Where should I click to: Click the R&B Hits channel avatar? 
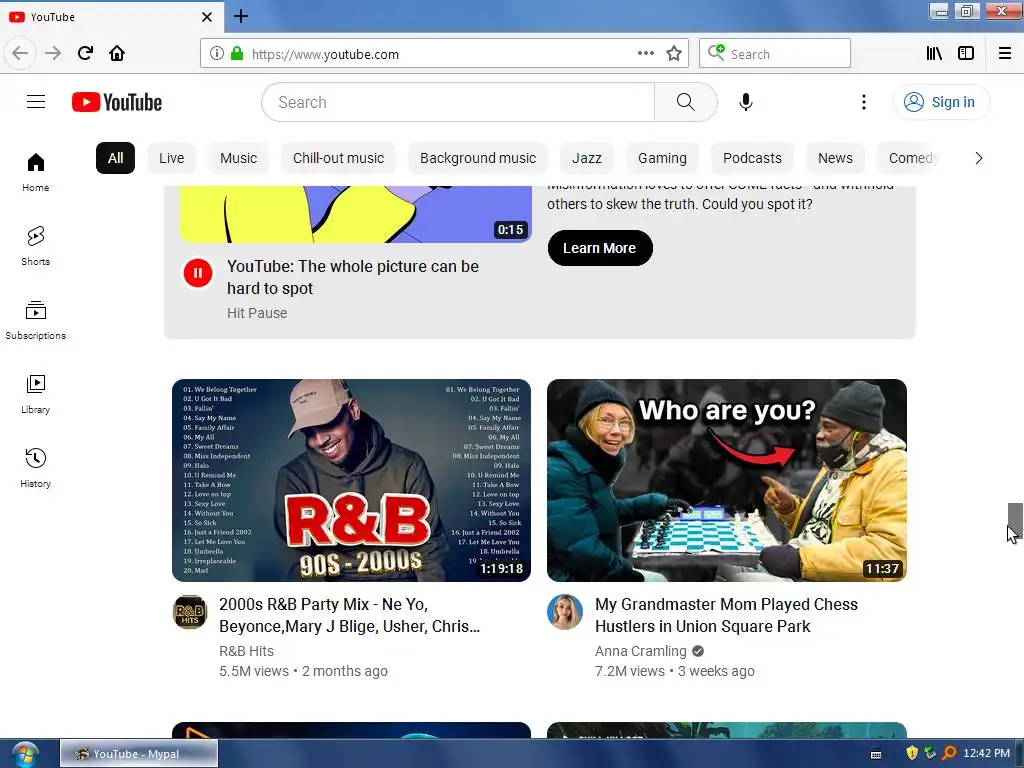click(x=190, y=612)
